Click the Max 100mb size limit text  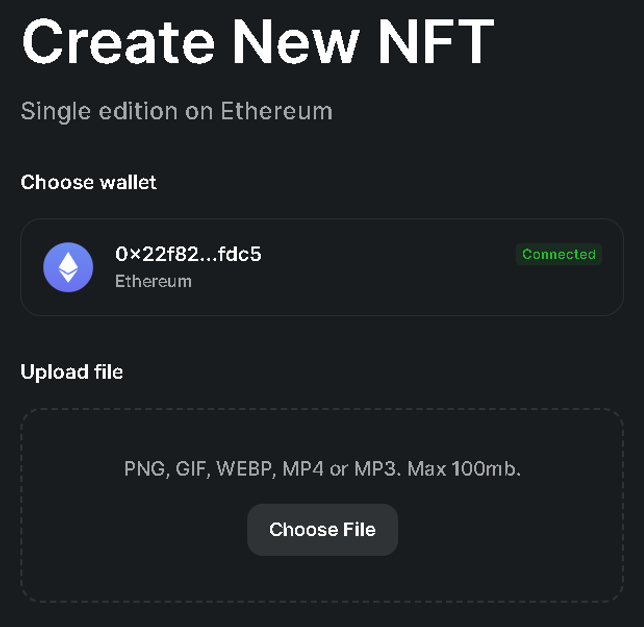click(x=464, y=469)
